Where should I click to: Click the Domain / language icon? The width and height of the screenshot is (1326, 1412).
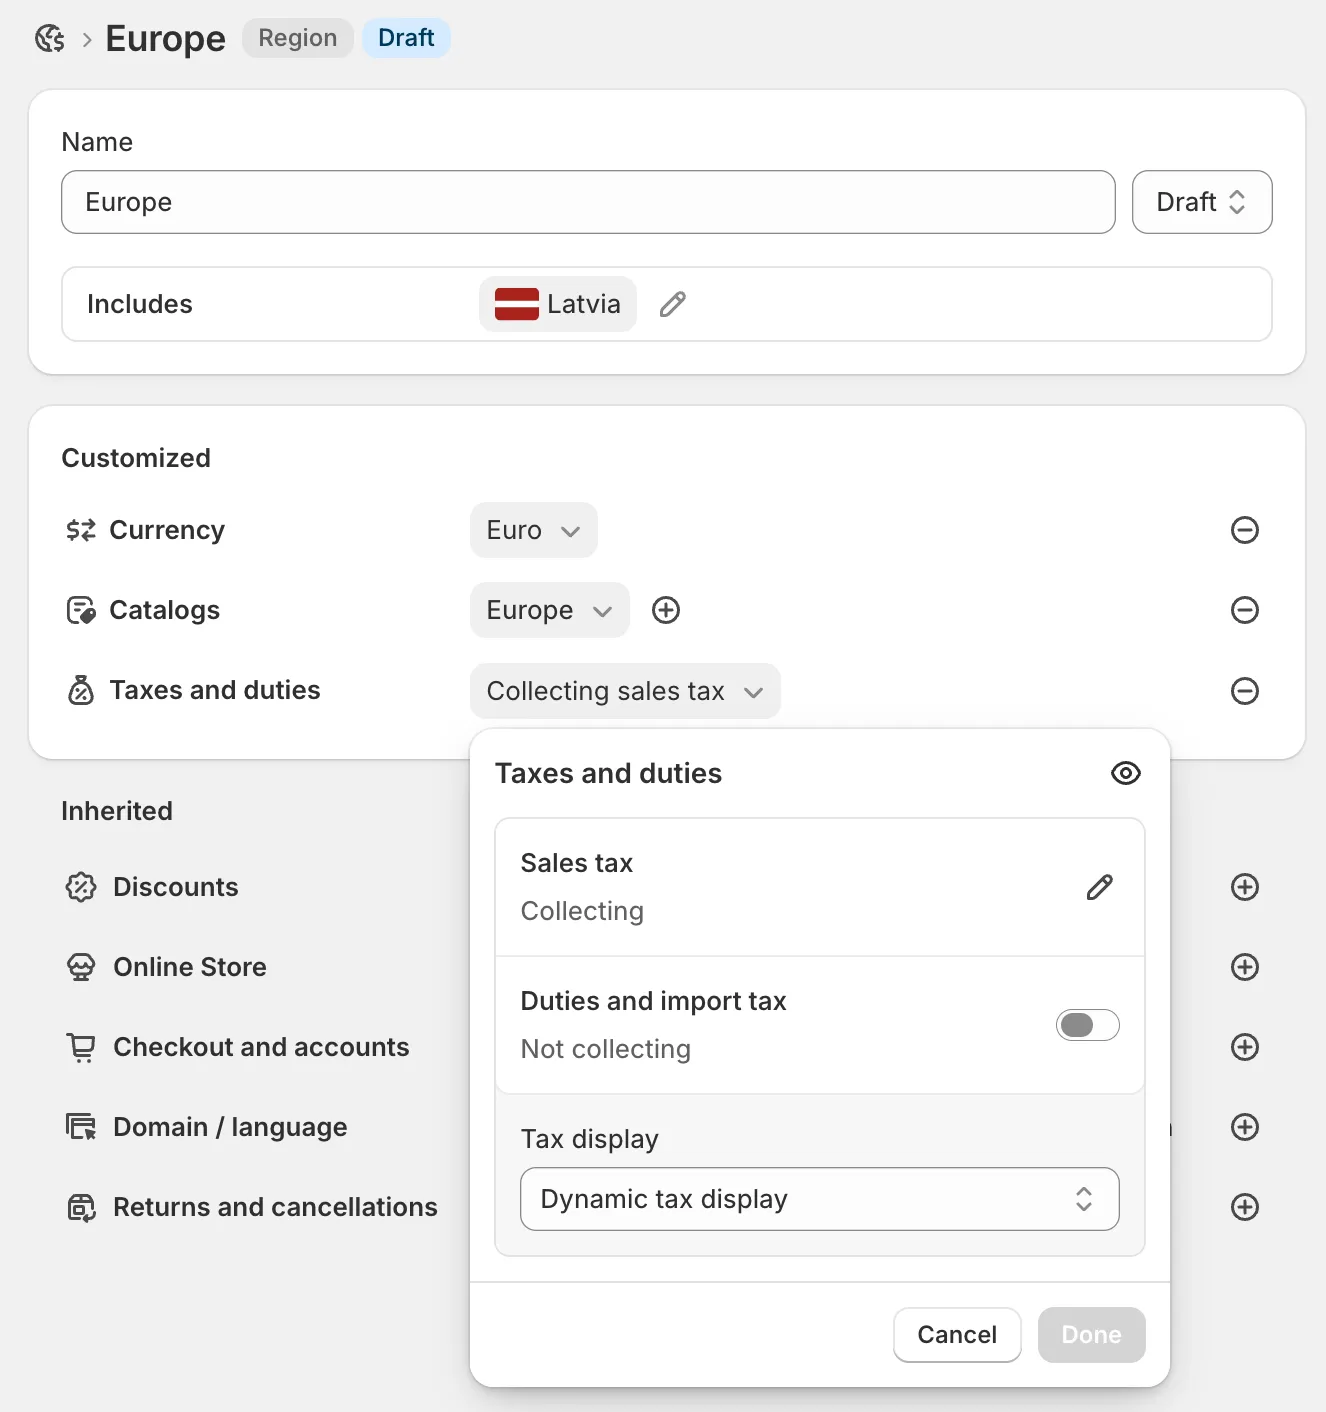click(x=81, y=1127)
